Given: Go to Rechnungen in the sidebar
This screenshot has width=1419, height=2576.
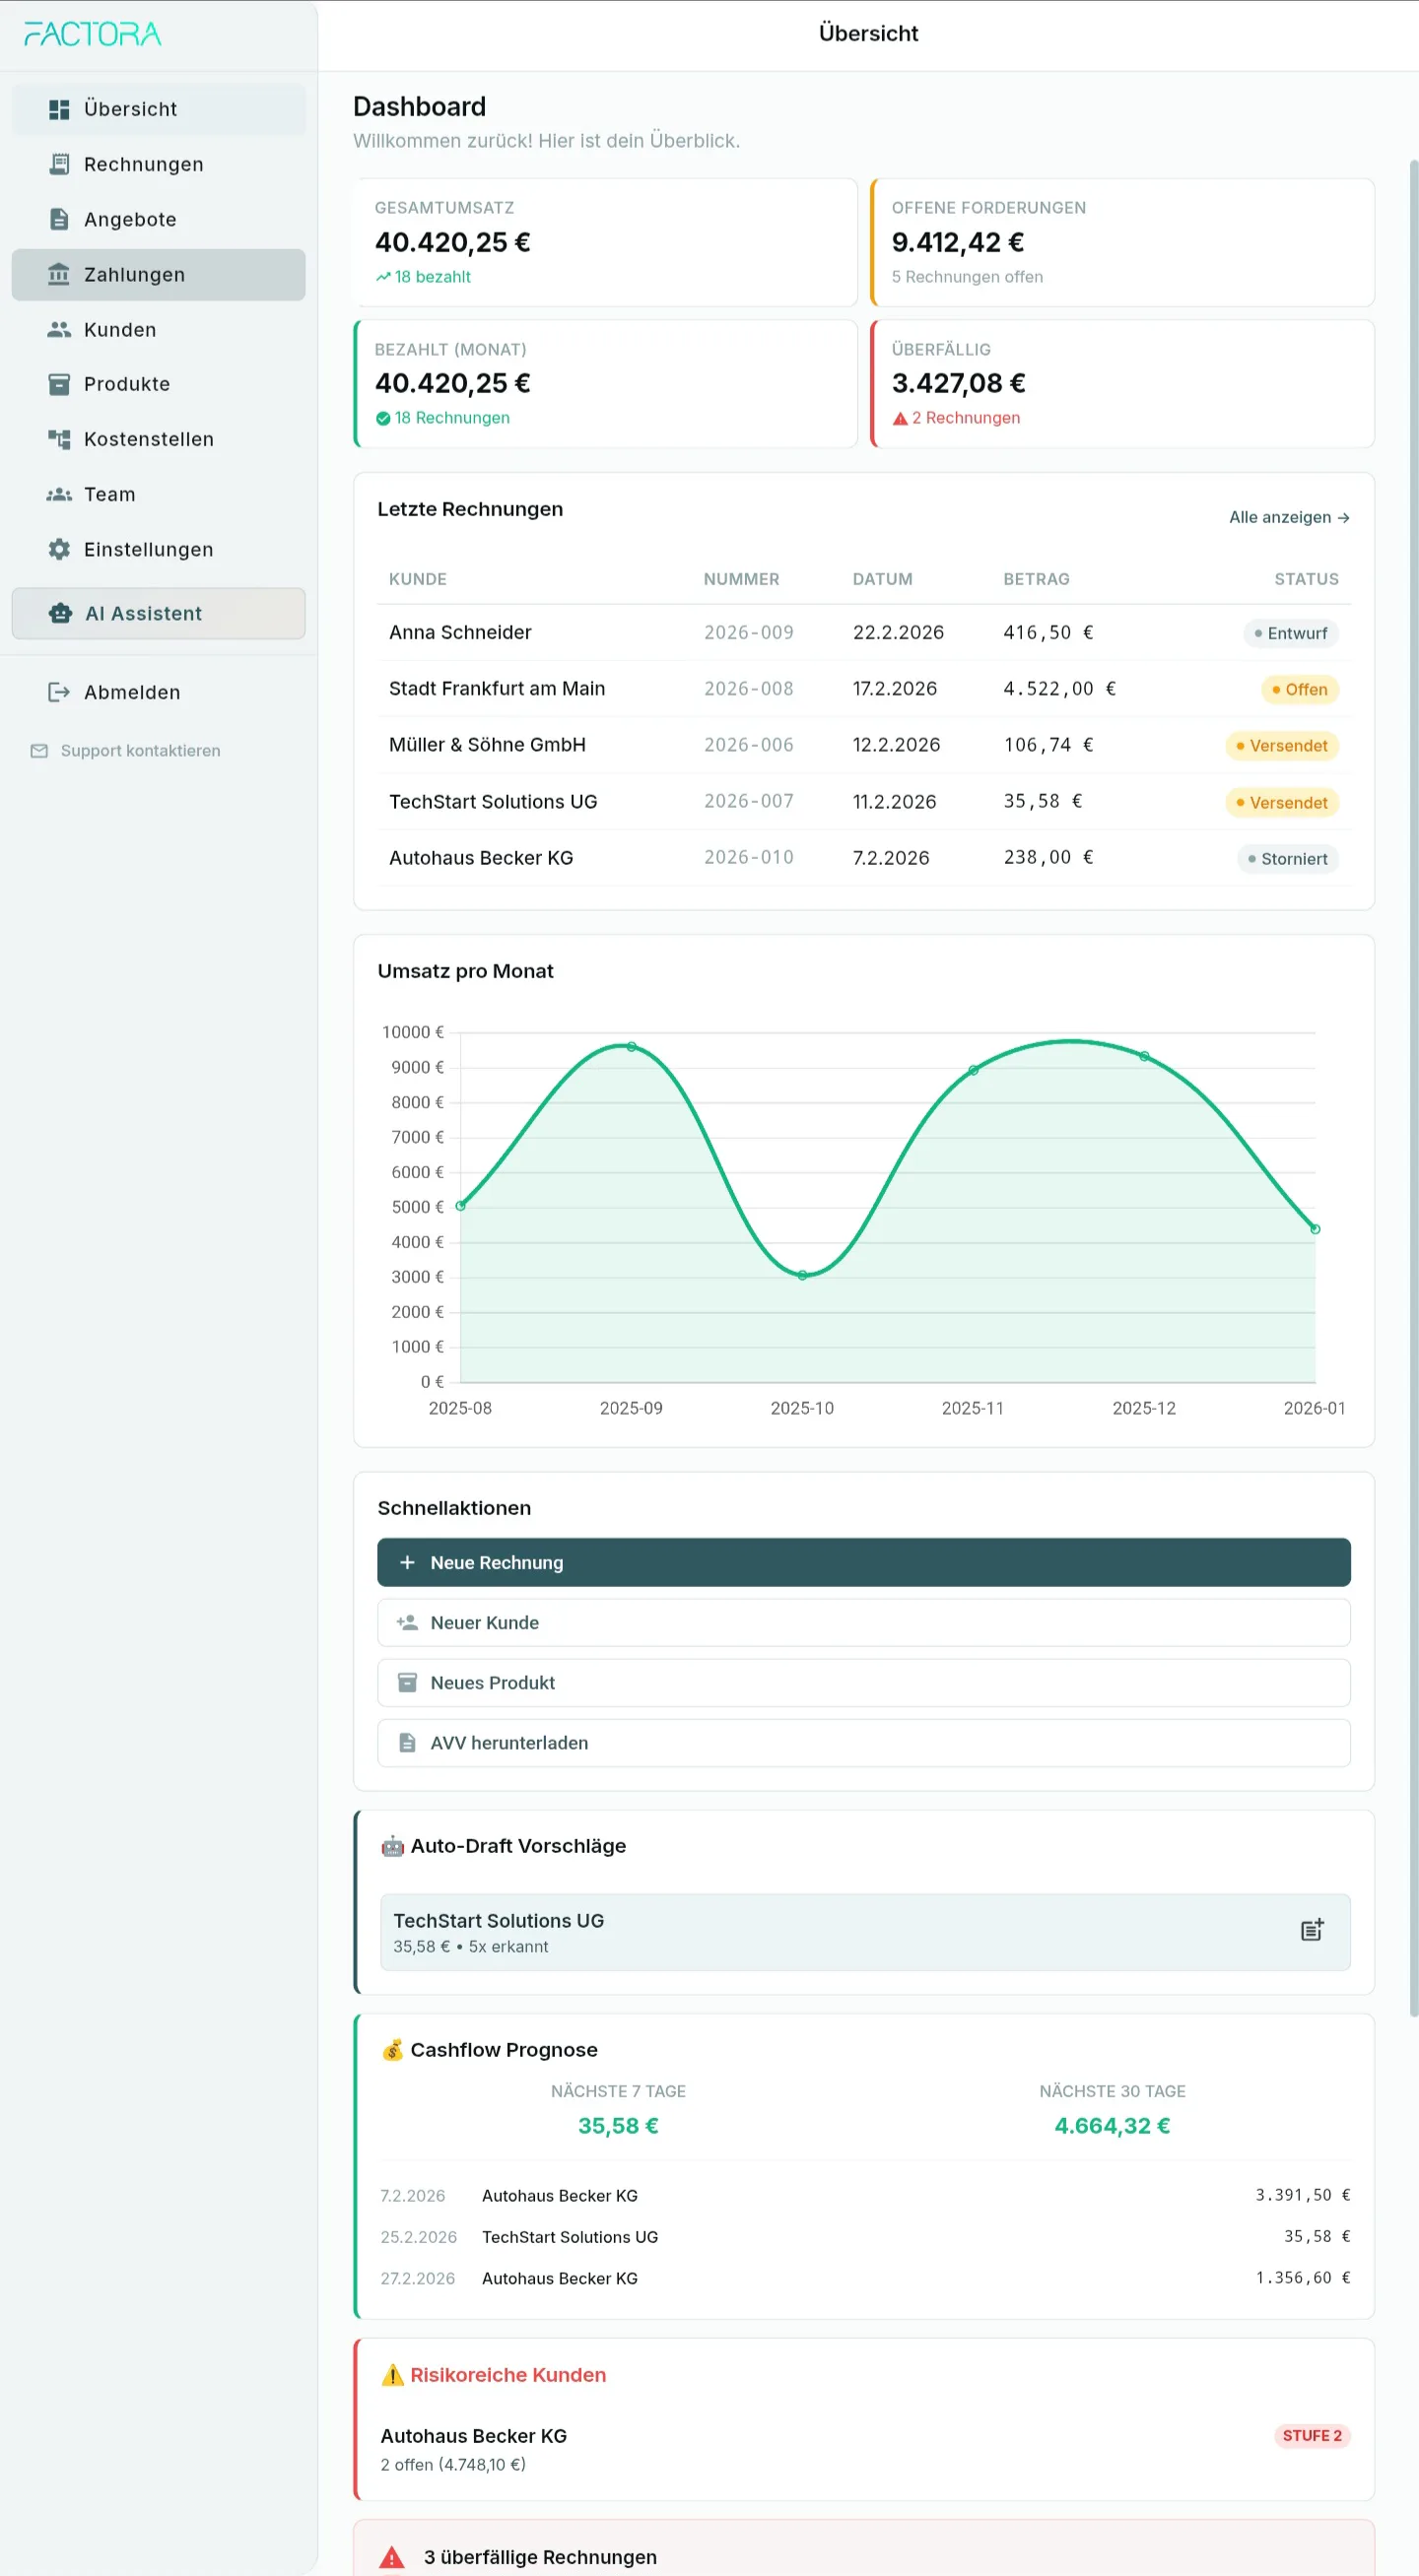Looking at the screenshot, I should coord(158,164).
